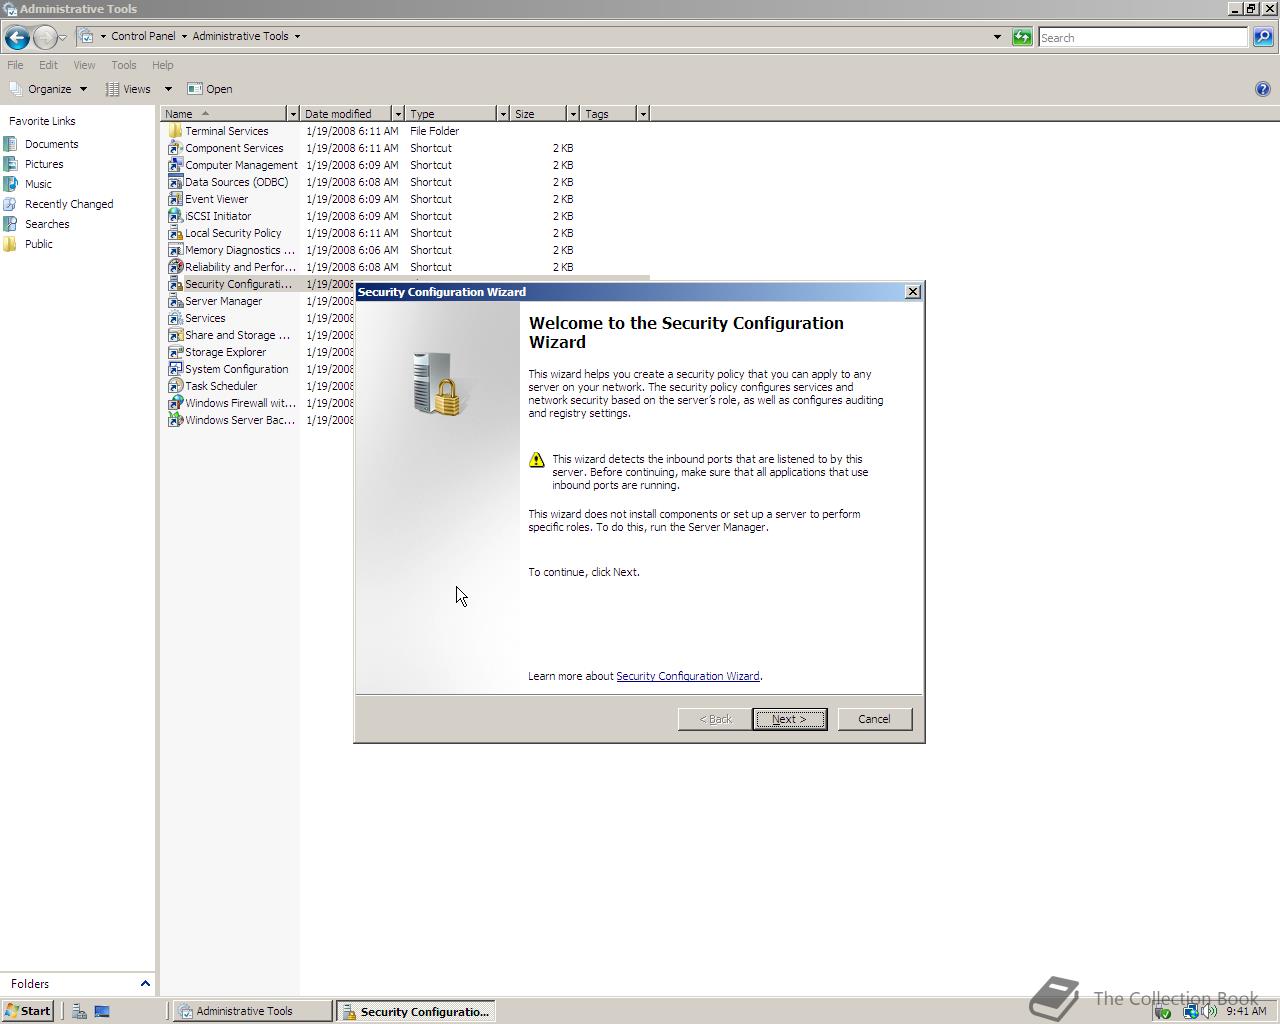Sort by the Name column header
This screenshot has width=1280, height=1024.
click(x=223, y=114)
